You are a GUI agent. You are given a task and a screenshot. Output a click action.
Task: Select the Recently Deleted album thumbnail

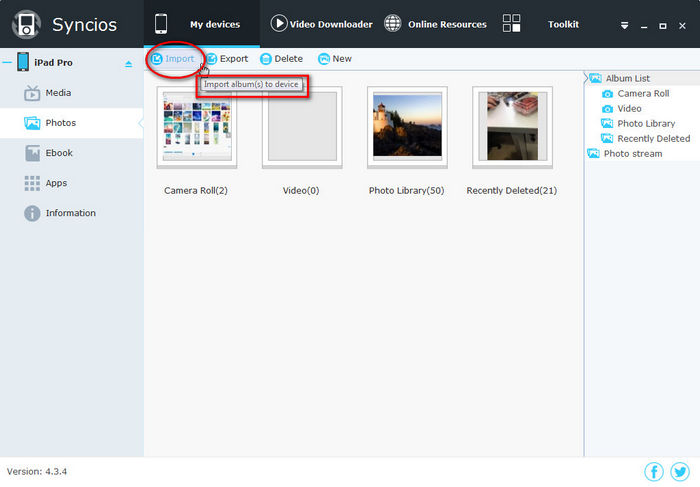point(512,127)
